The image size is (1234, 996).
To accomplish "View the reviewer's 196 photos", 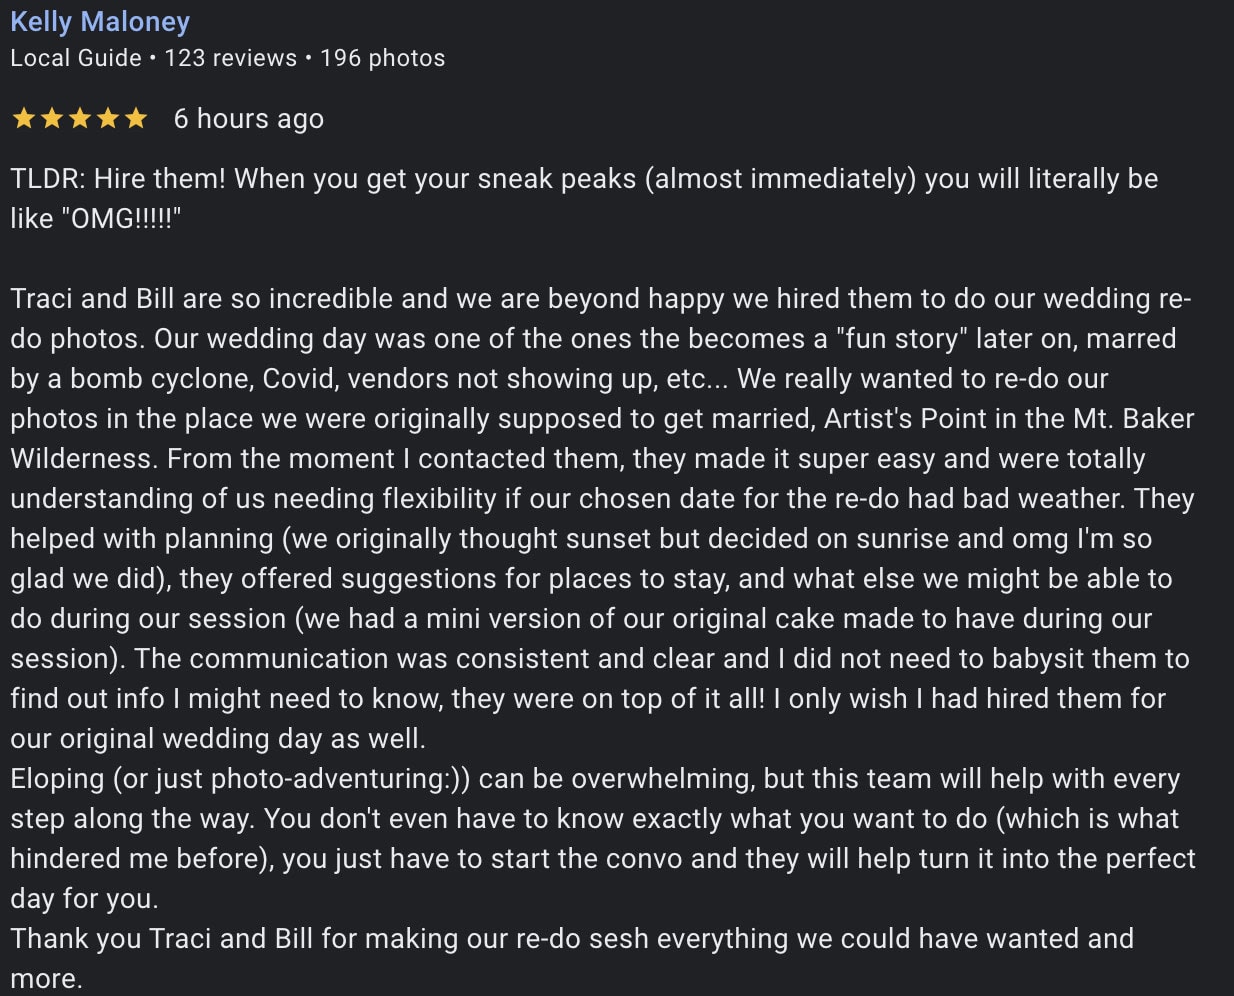I will [x=383, y=58].
